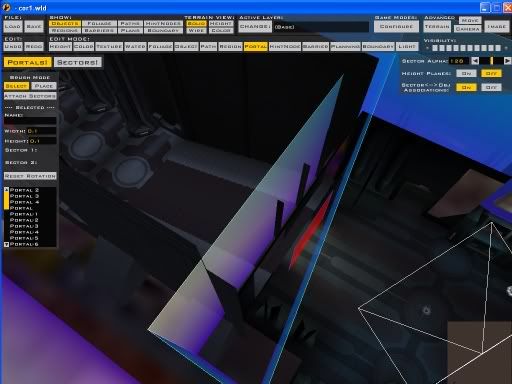Switch to Water edit mode
The height and width of the screenshot is (384, 512).
[135, 47]
